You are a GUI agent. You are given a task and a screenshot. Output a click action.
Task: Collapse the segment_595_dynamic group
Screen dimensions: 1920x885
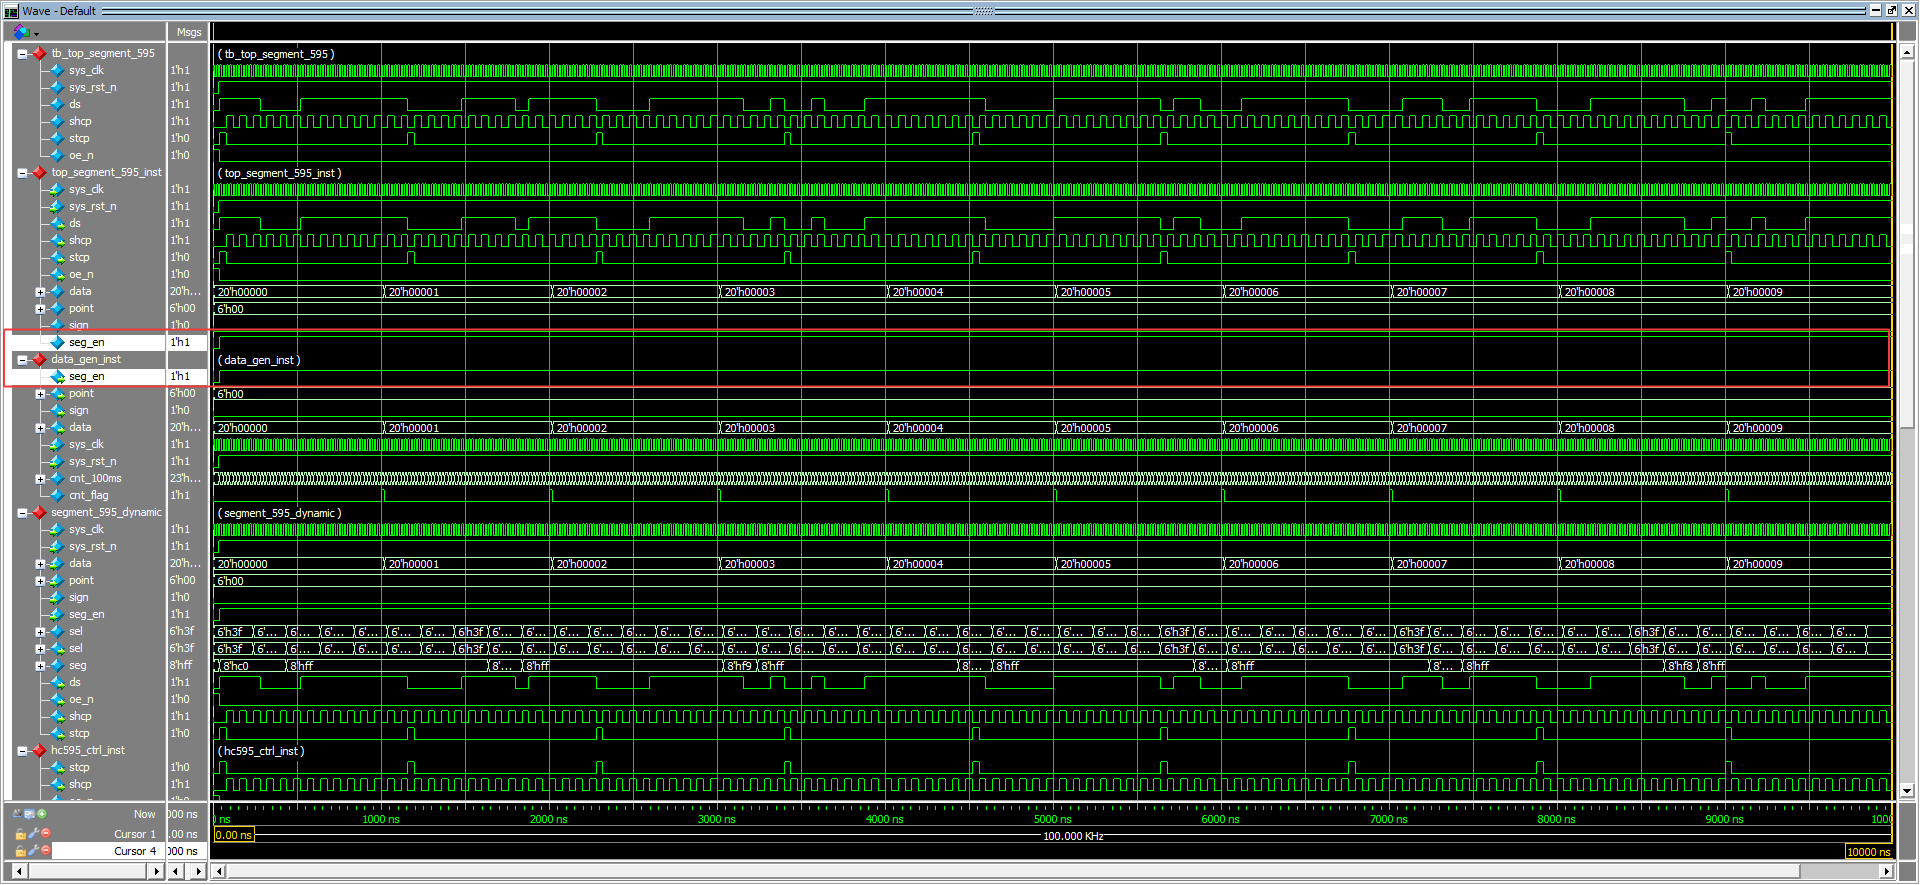22,513
